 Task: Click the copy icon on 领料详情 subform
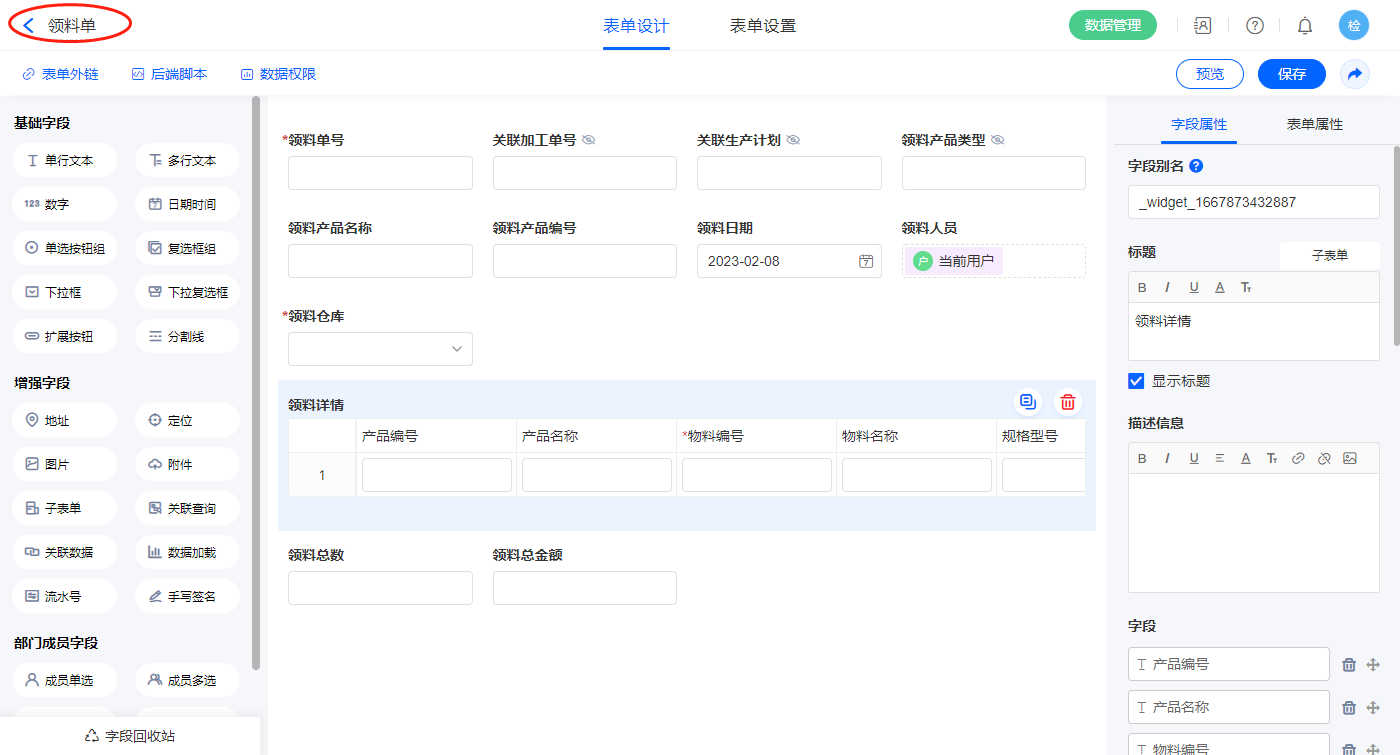pyautogui.click(x=1027, y=402)
